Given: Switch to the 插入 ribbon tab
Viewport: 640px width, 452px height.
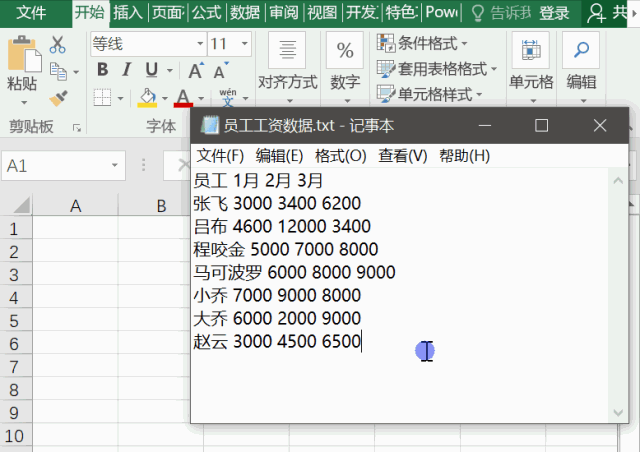Looking at the screenshot, I should 127,13.
